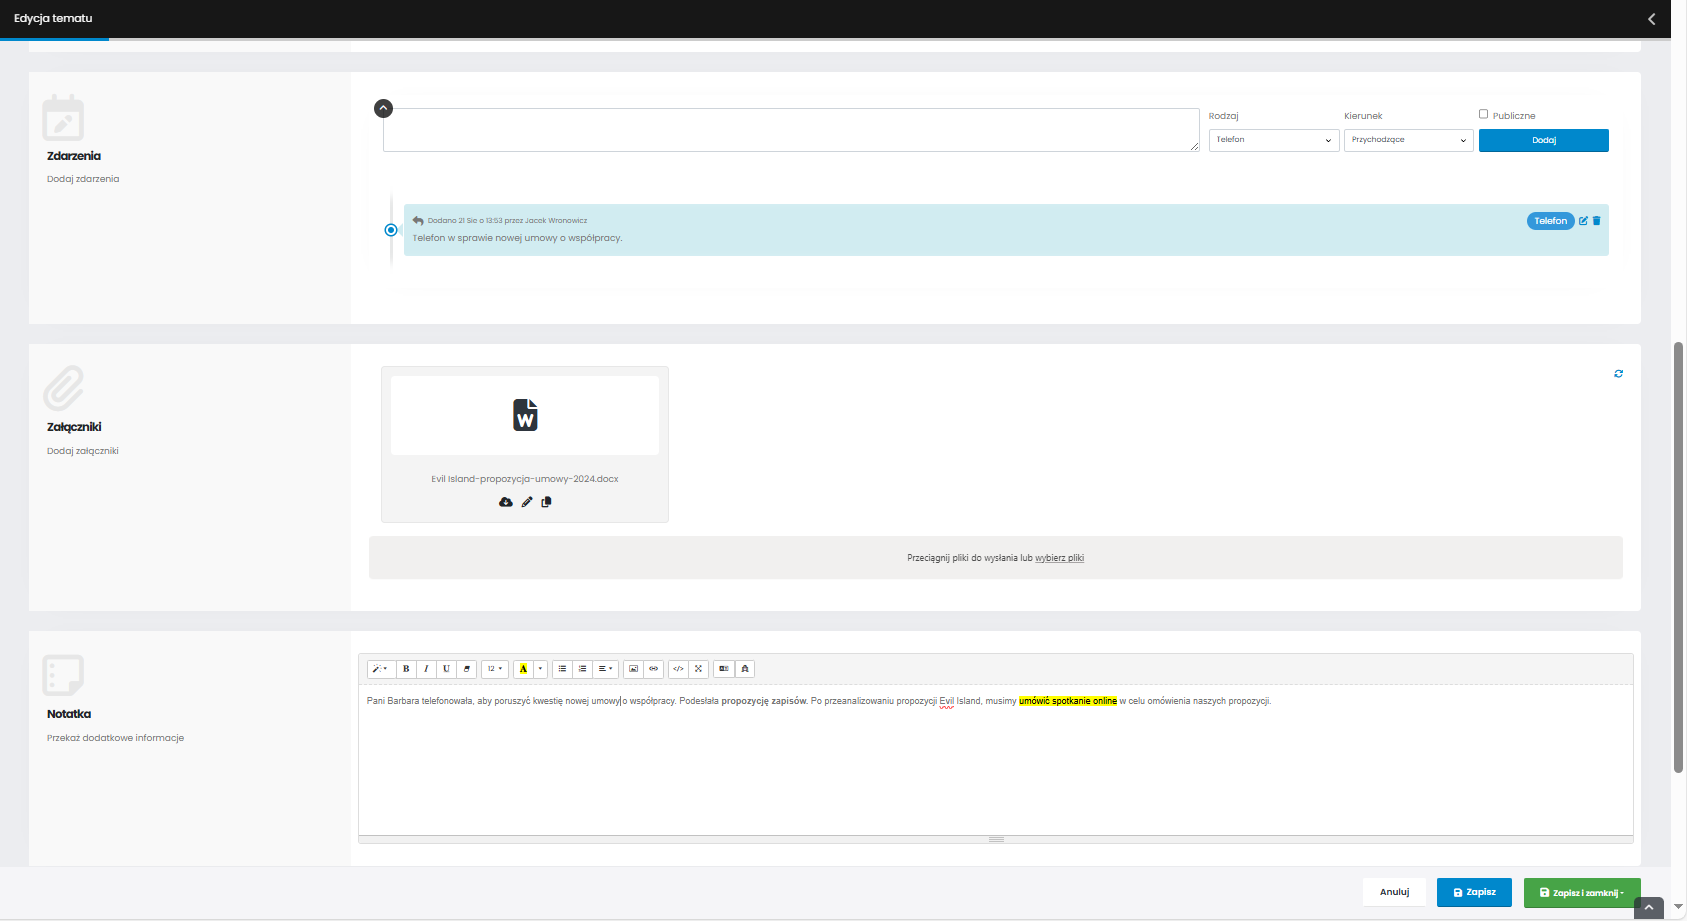The height and width of the screenshot is (921, 1687).
Task: Collapse the event form with chevron
Action: click(x=383, y=108)
